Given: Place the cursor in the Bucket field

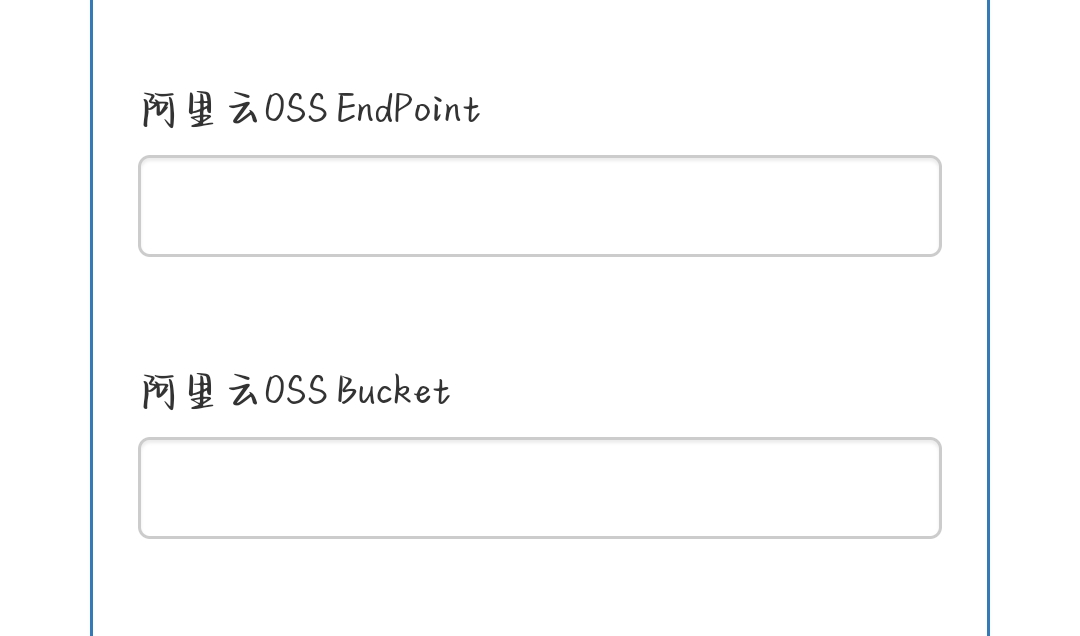Looking at the screenshot, I should coord(539,488).
